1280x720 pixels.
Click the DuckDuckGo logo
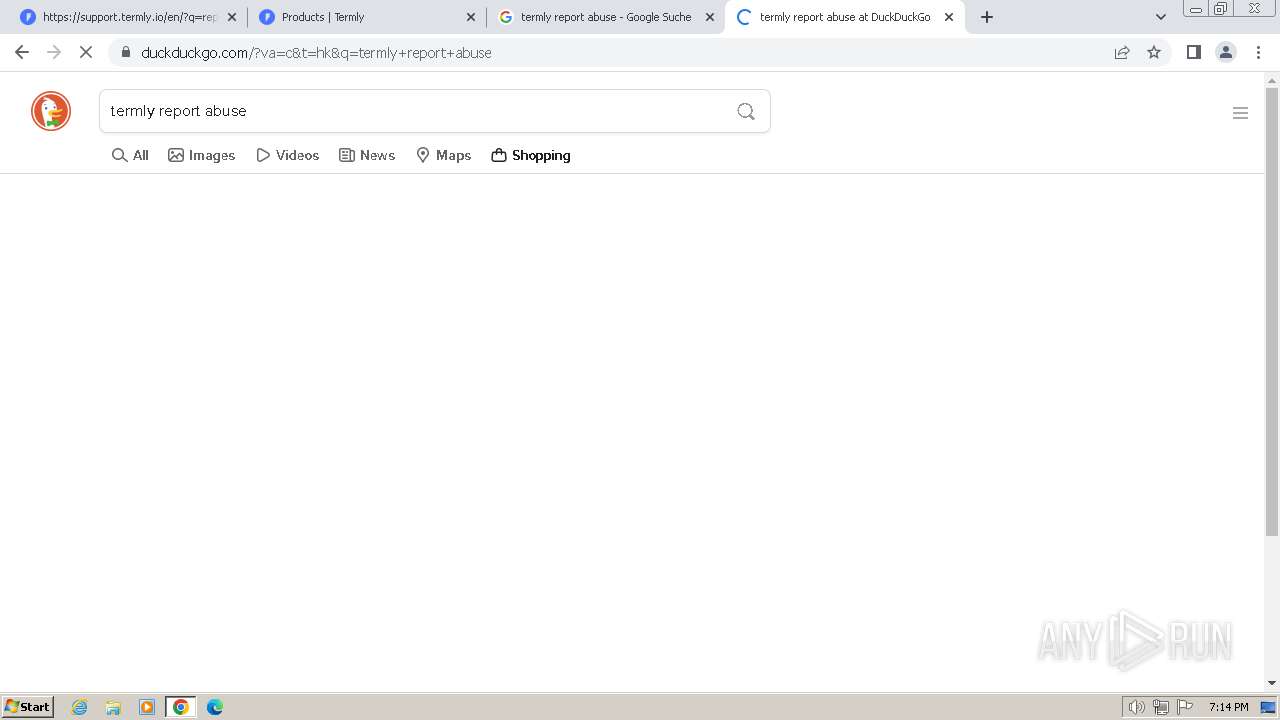(51, 111)
